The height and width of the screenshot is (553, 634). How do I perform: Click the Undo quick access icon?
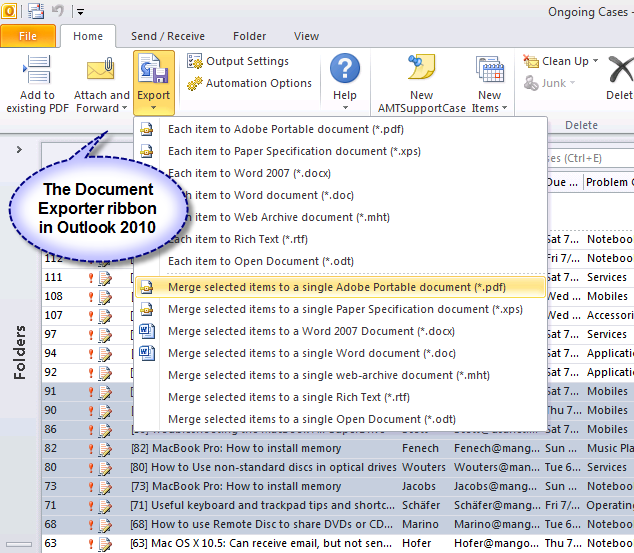(x=58, y=11)
